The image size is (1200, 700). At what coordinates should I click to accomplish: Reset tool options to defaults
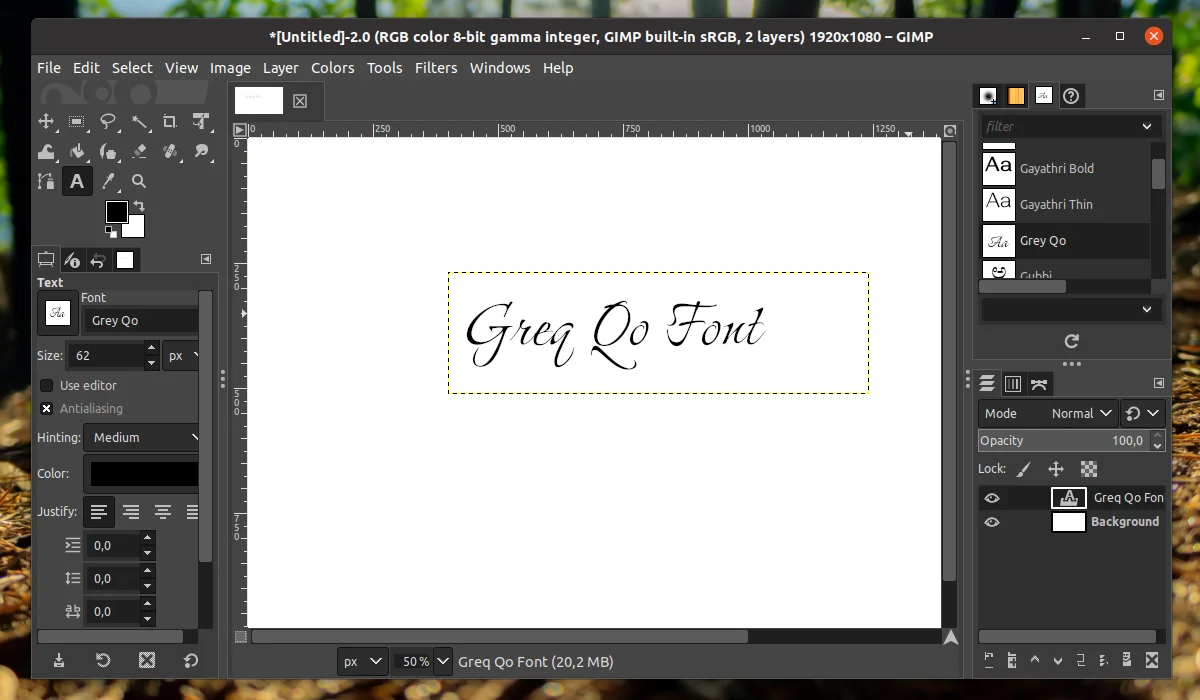[190, 660]
